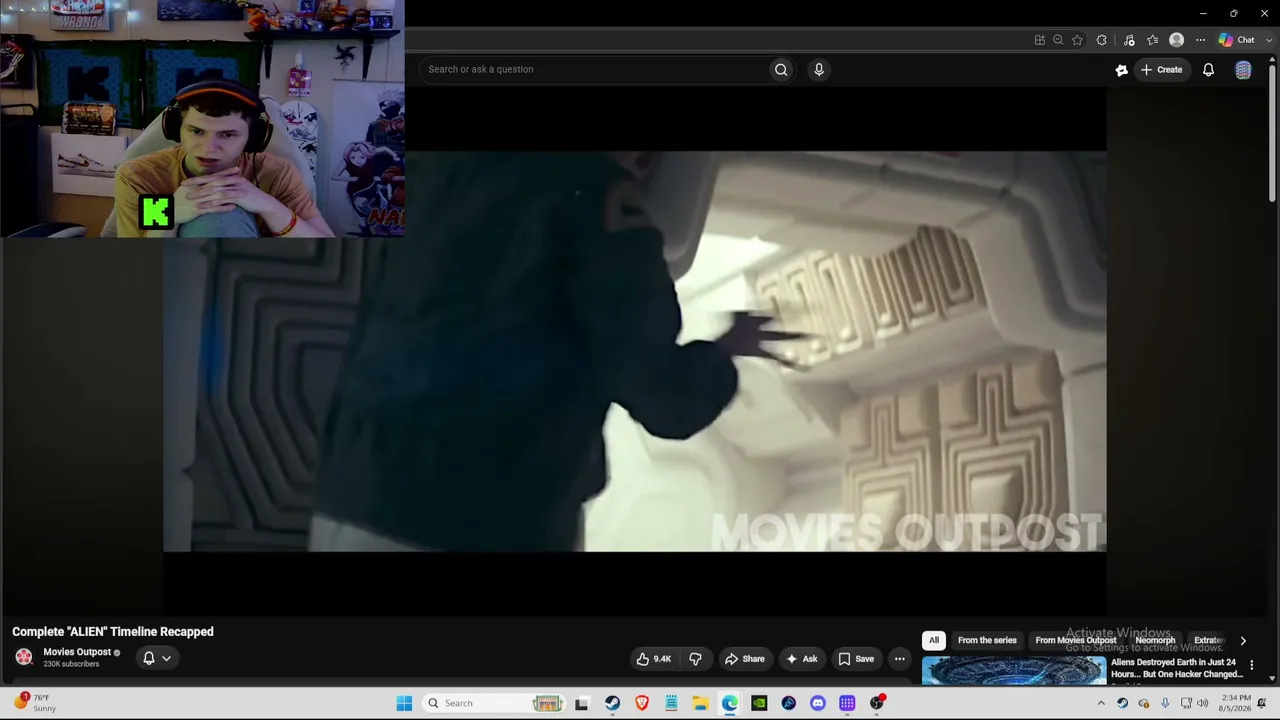Open the favorites list icon

(1153, 40)
